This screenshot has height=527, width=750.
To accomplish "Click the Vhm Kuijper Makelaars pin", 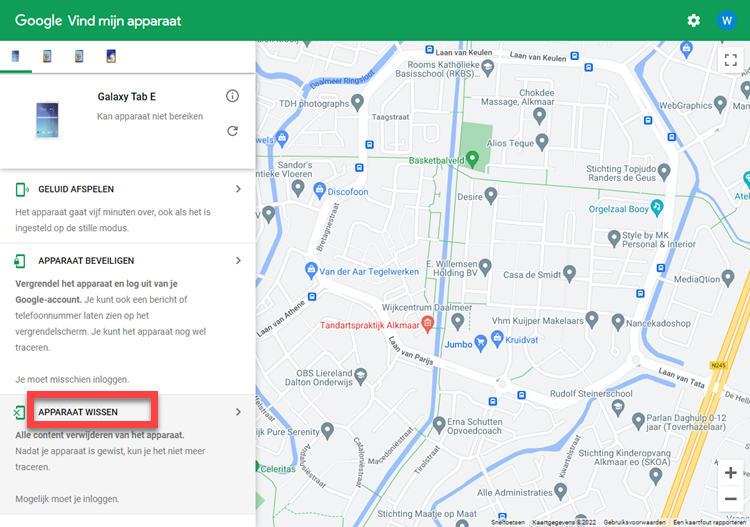I will 592,319.
